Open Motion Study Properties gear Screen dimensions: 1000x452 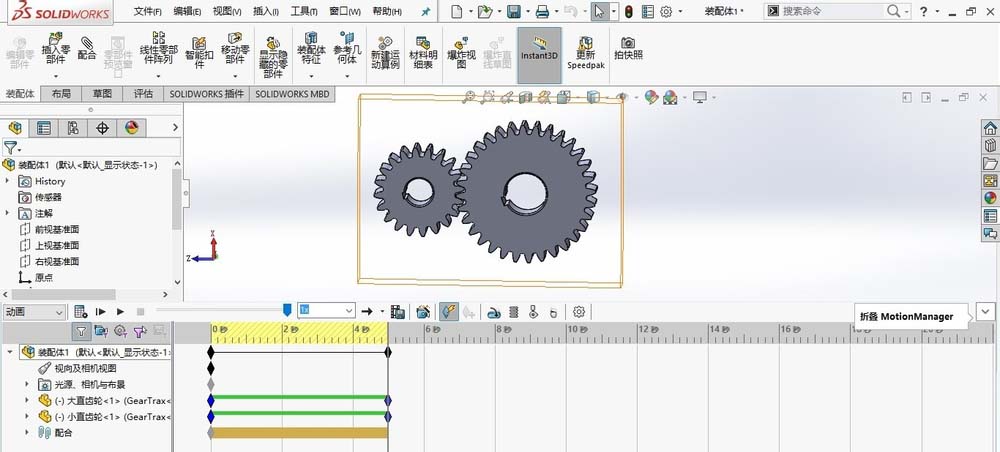point(579,312)
